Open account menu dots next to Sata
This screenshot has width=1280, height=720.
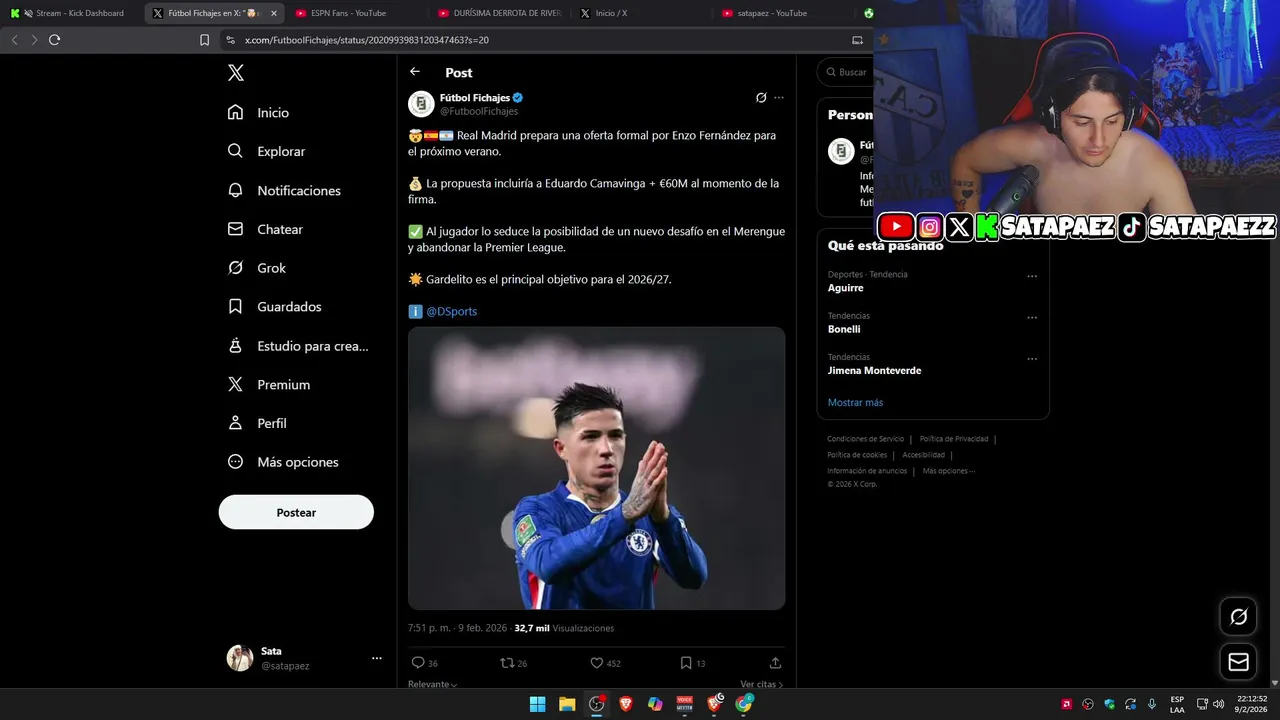(x=377, y=658)
